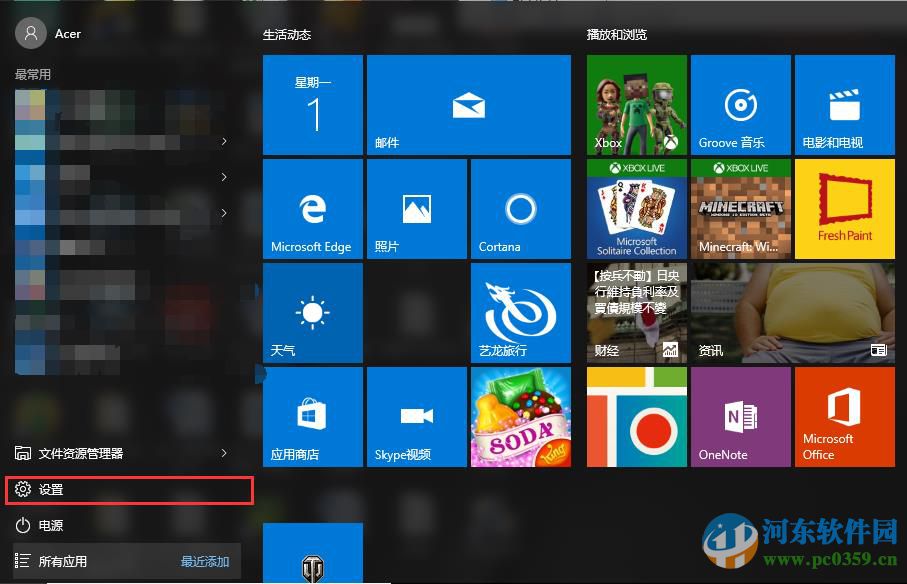Screen dimensions: 907x584
Task: Open Minecraft Windows edition tile
Action: (740, 208)
